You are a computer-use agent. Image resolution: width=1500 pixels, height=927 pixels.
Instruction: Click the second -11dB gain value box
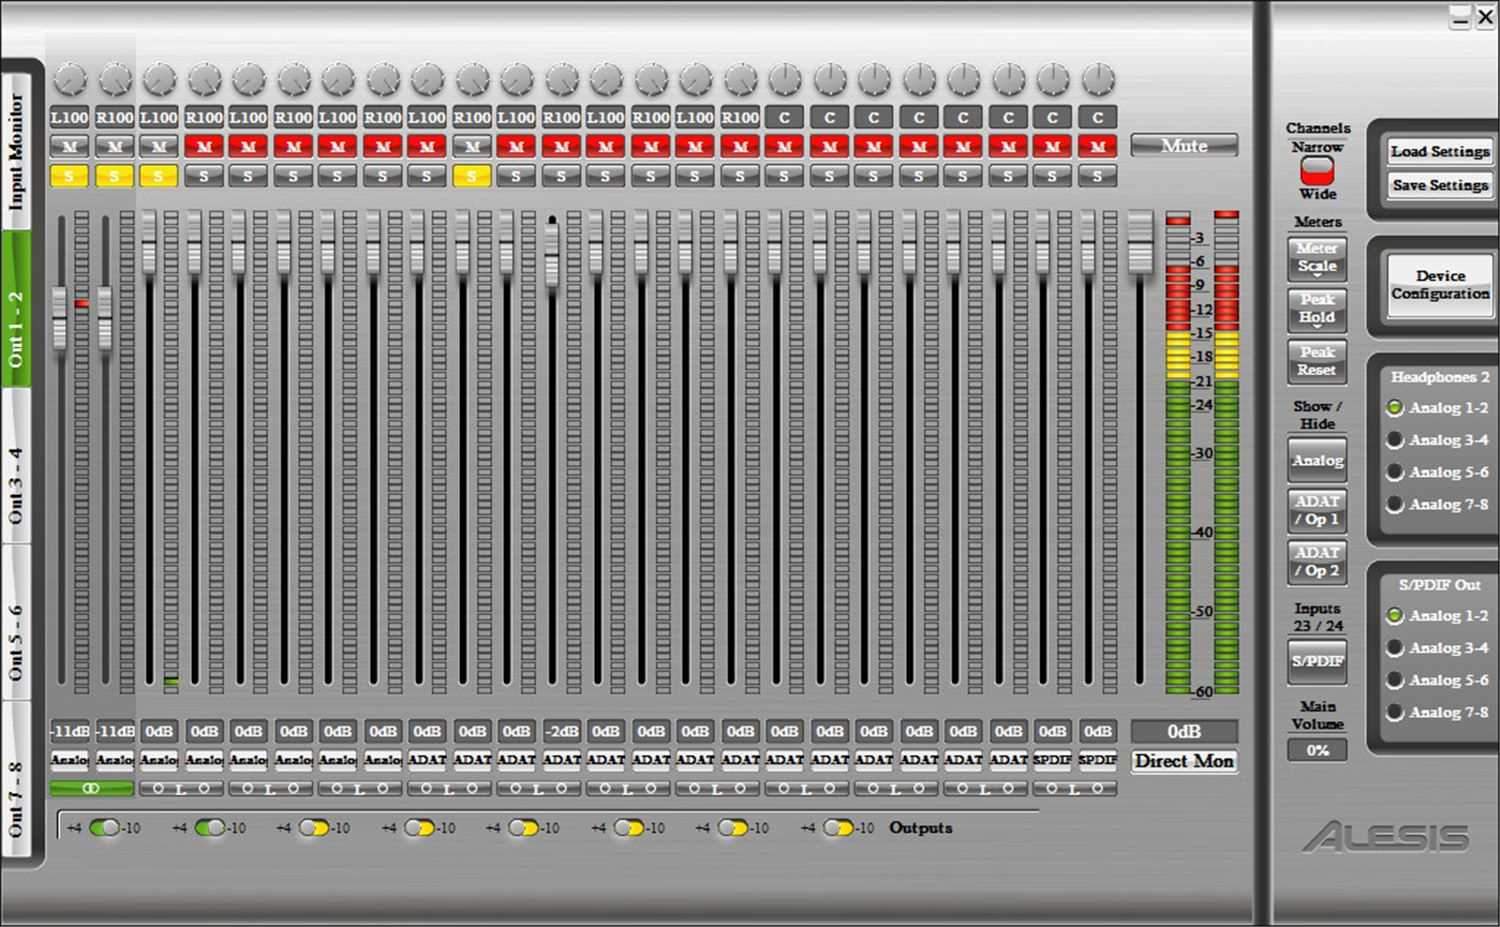[x=114, y=732]
